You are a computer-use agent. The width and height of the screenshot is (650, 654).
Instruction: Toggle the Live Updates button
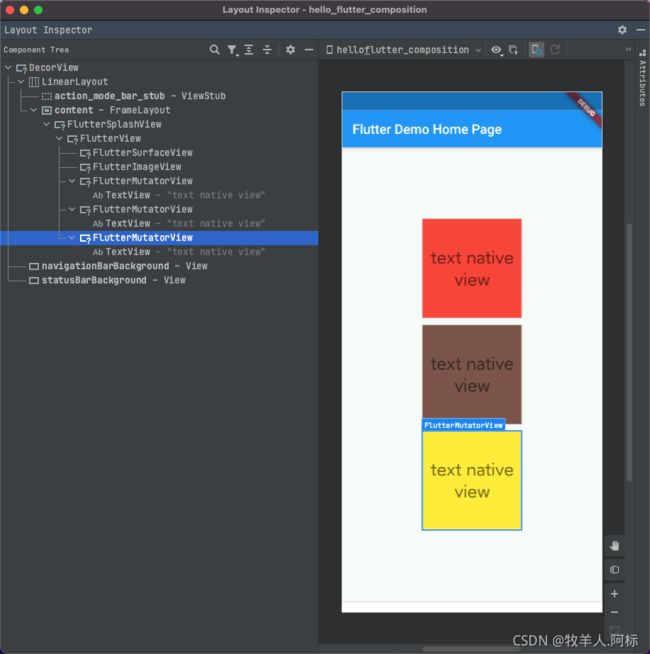click(537, 50)
